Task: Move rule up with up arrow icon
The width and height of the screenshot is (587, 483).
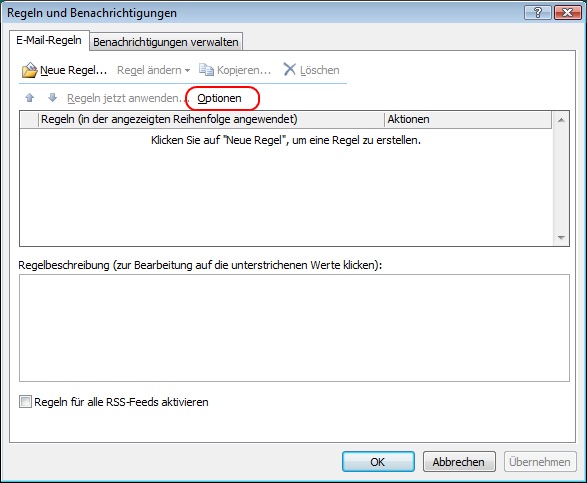Action: coord(30,98)
